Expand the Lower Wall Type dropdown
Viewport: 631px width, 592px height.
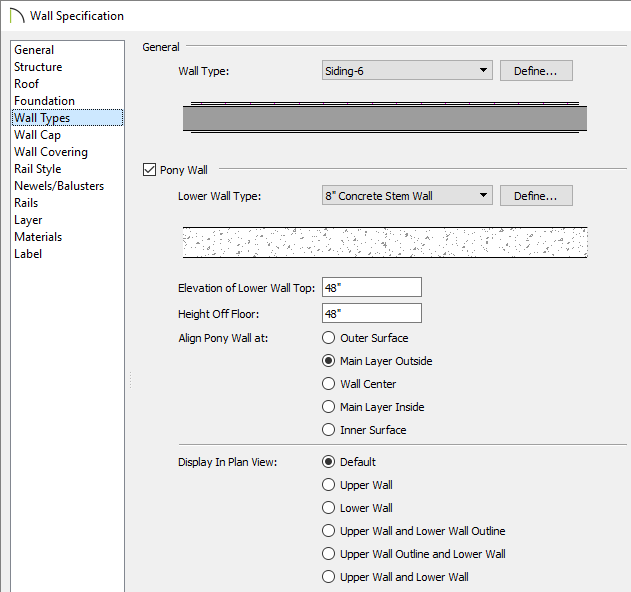point(407,196)
